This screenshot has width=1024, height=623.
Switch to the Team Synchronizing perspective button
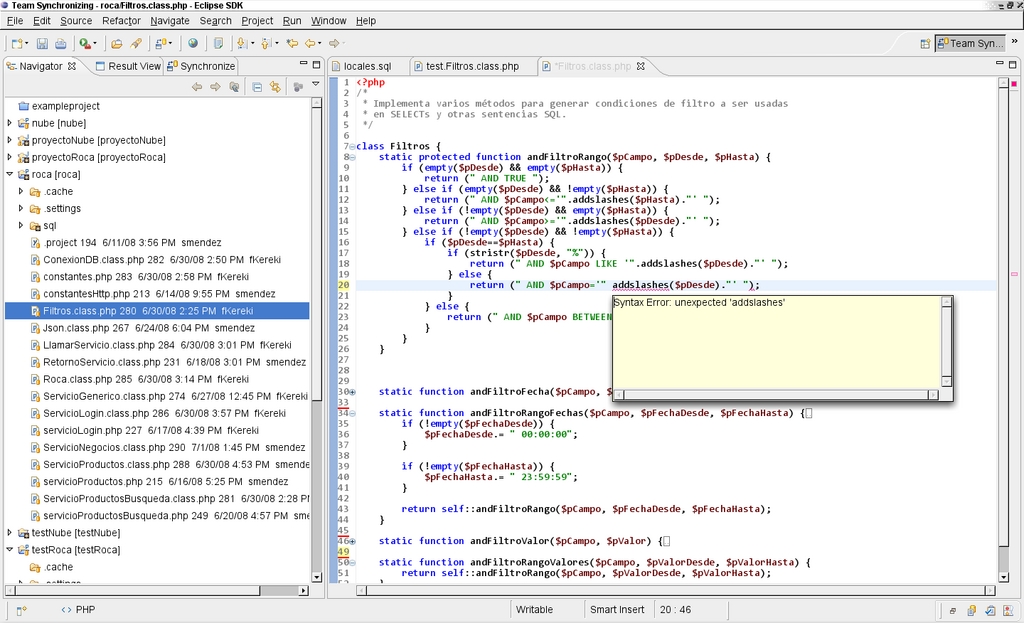[x=969, y=44]
